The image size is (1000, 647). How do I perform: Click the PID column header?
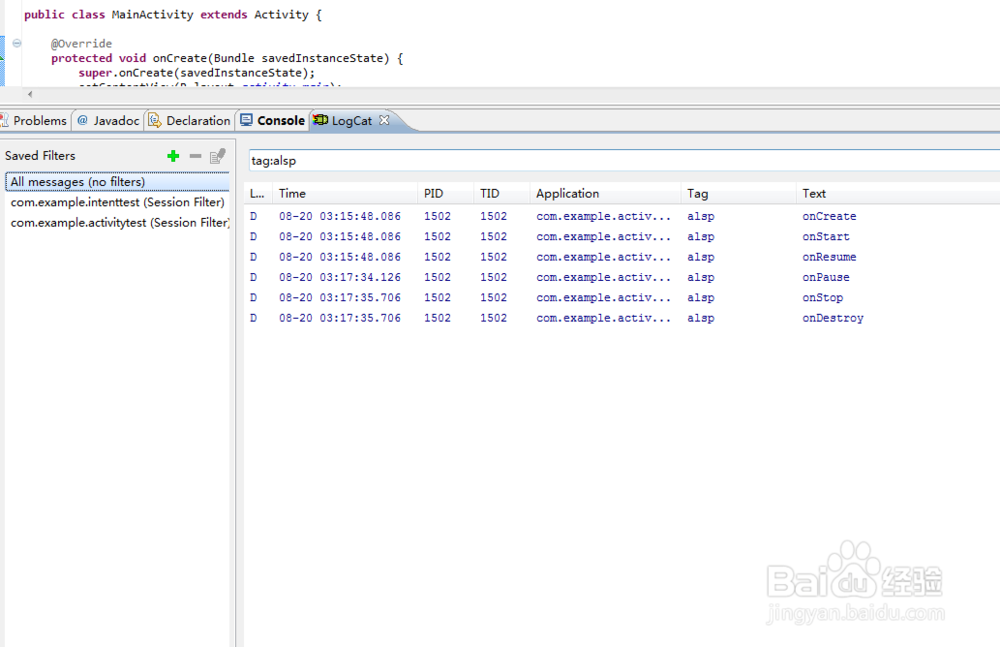click(x=446, y=193)
